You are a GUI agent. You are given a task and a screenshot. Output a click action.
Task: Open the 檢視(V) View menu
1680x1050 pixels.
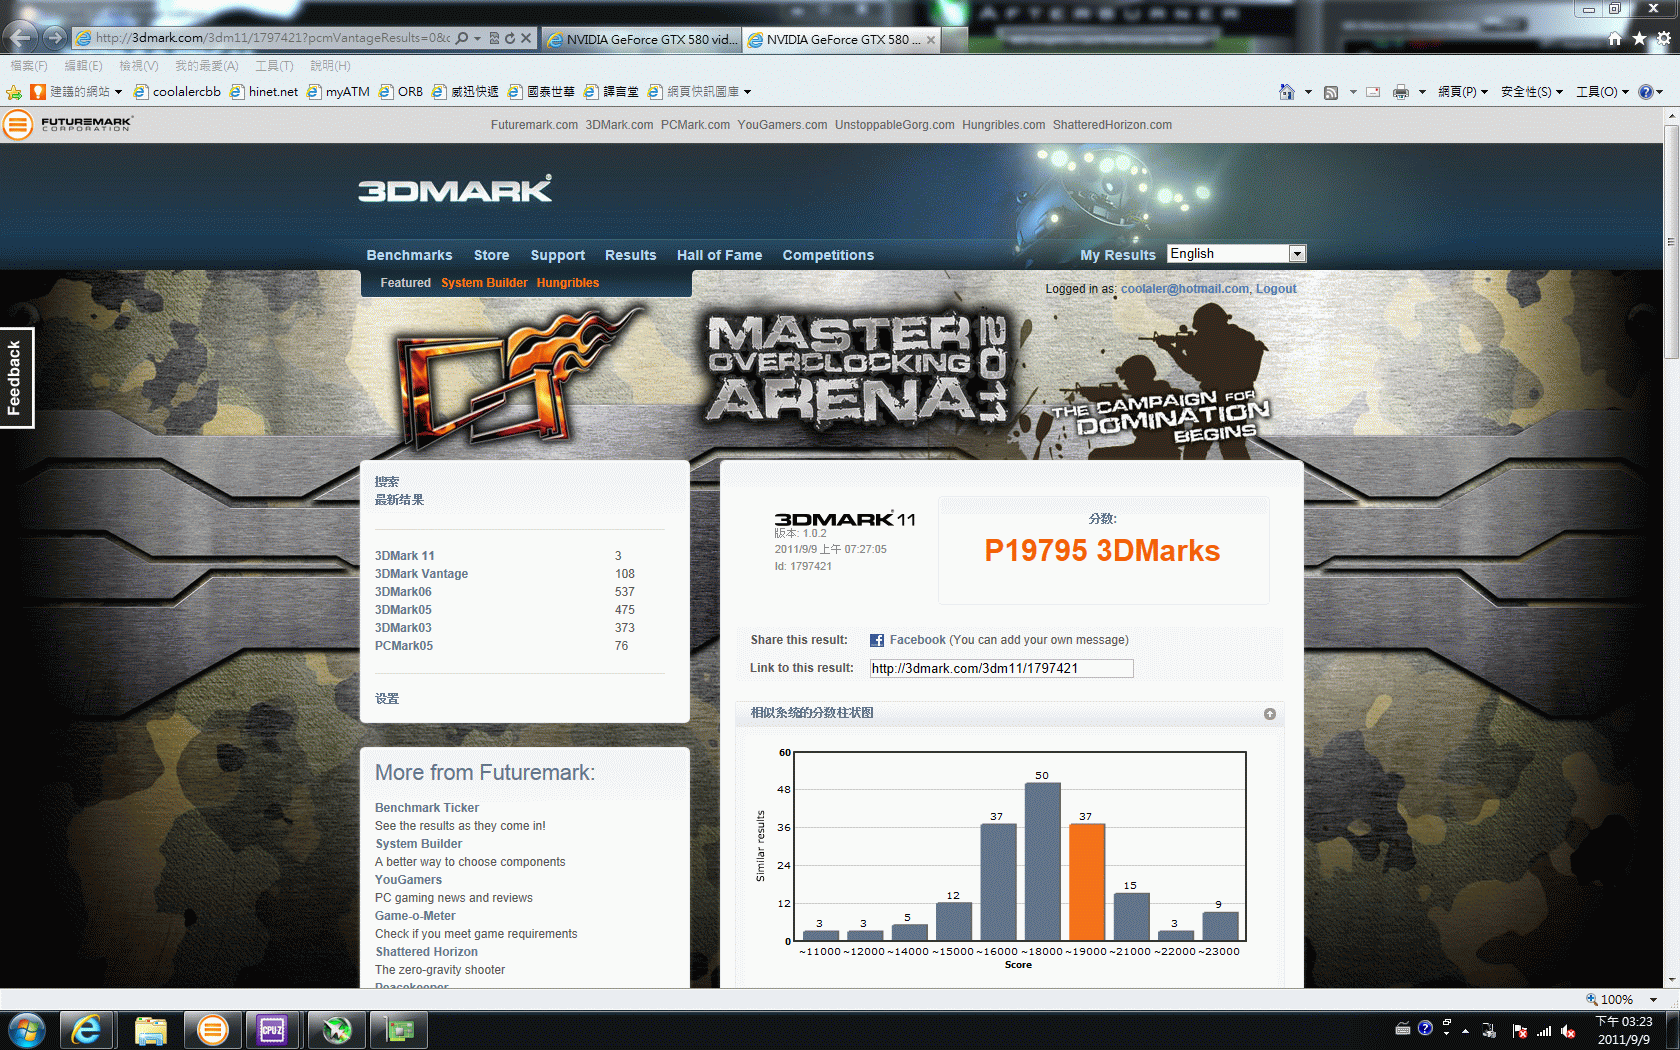(139, 66)
